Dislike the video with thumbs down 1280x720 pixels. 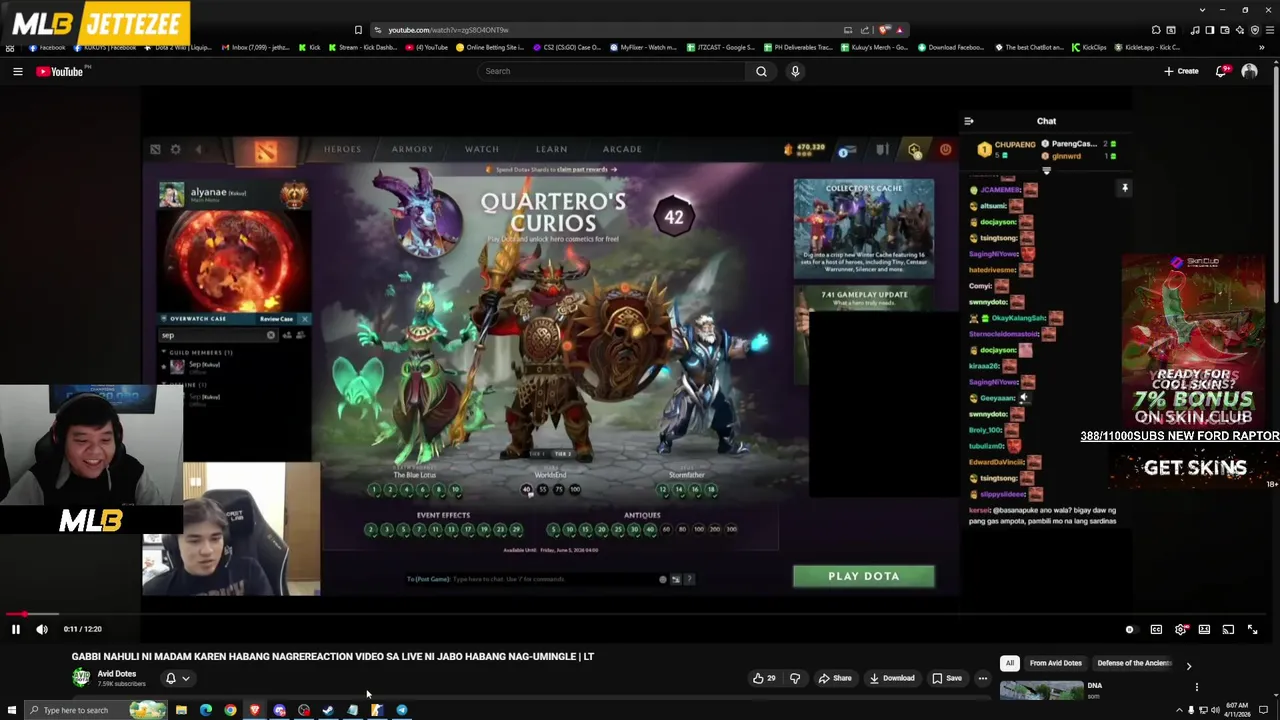coord(795,678)
